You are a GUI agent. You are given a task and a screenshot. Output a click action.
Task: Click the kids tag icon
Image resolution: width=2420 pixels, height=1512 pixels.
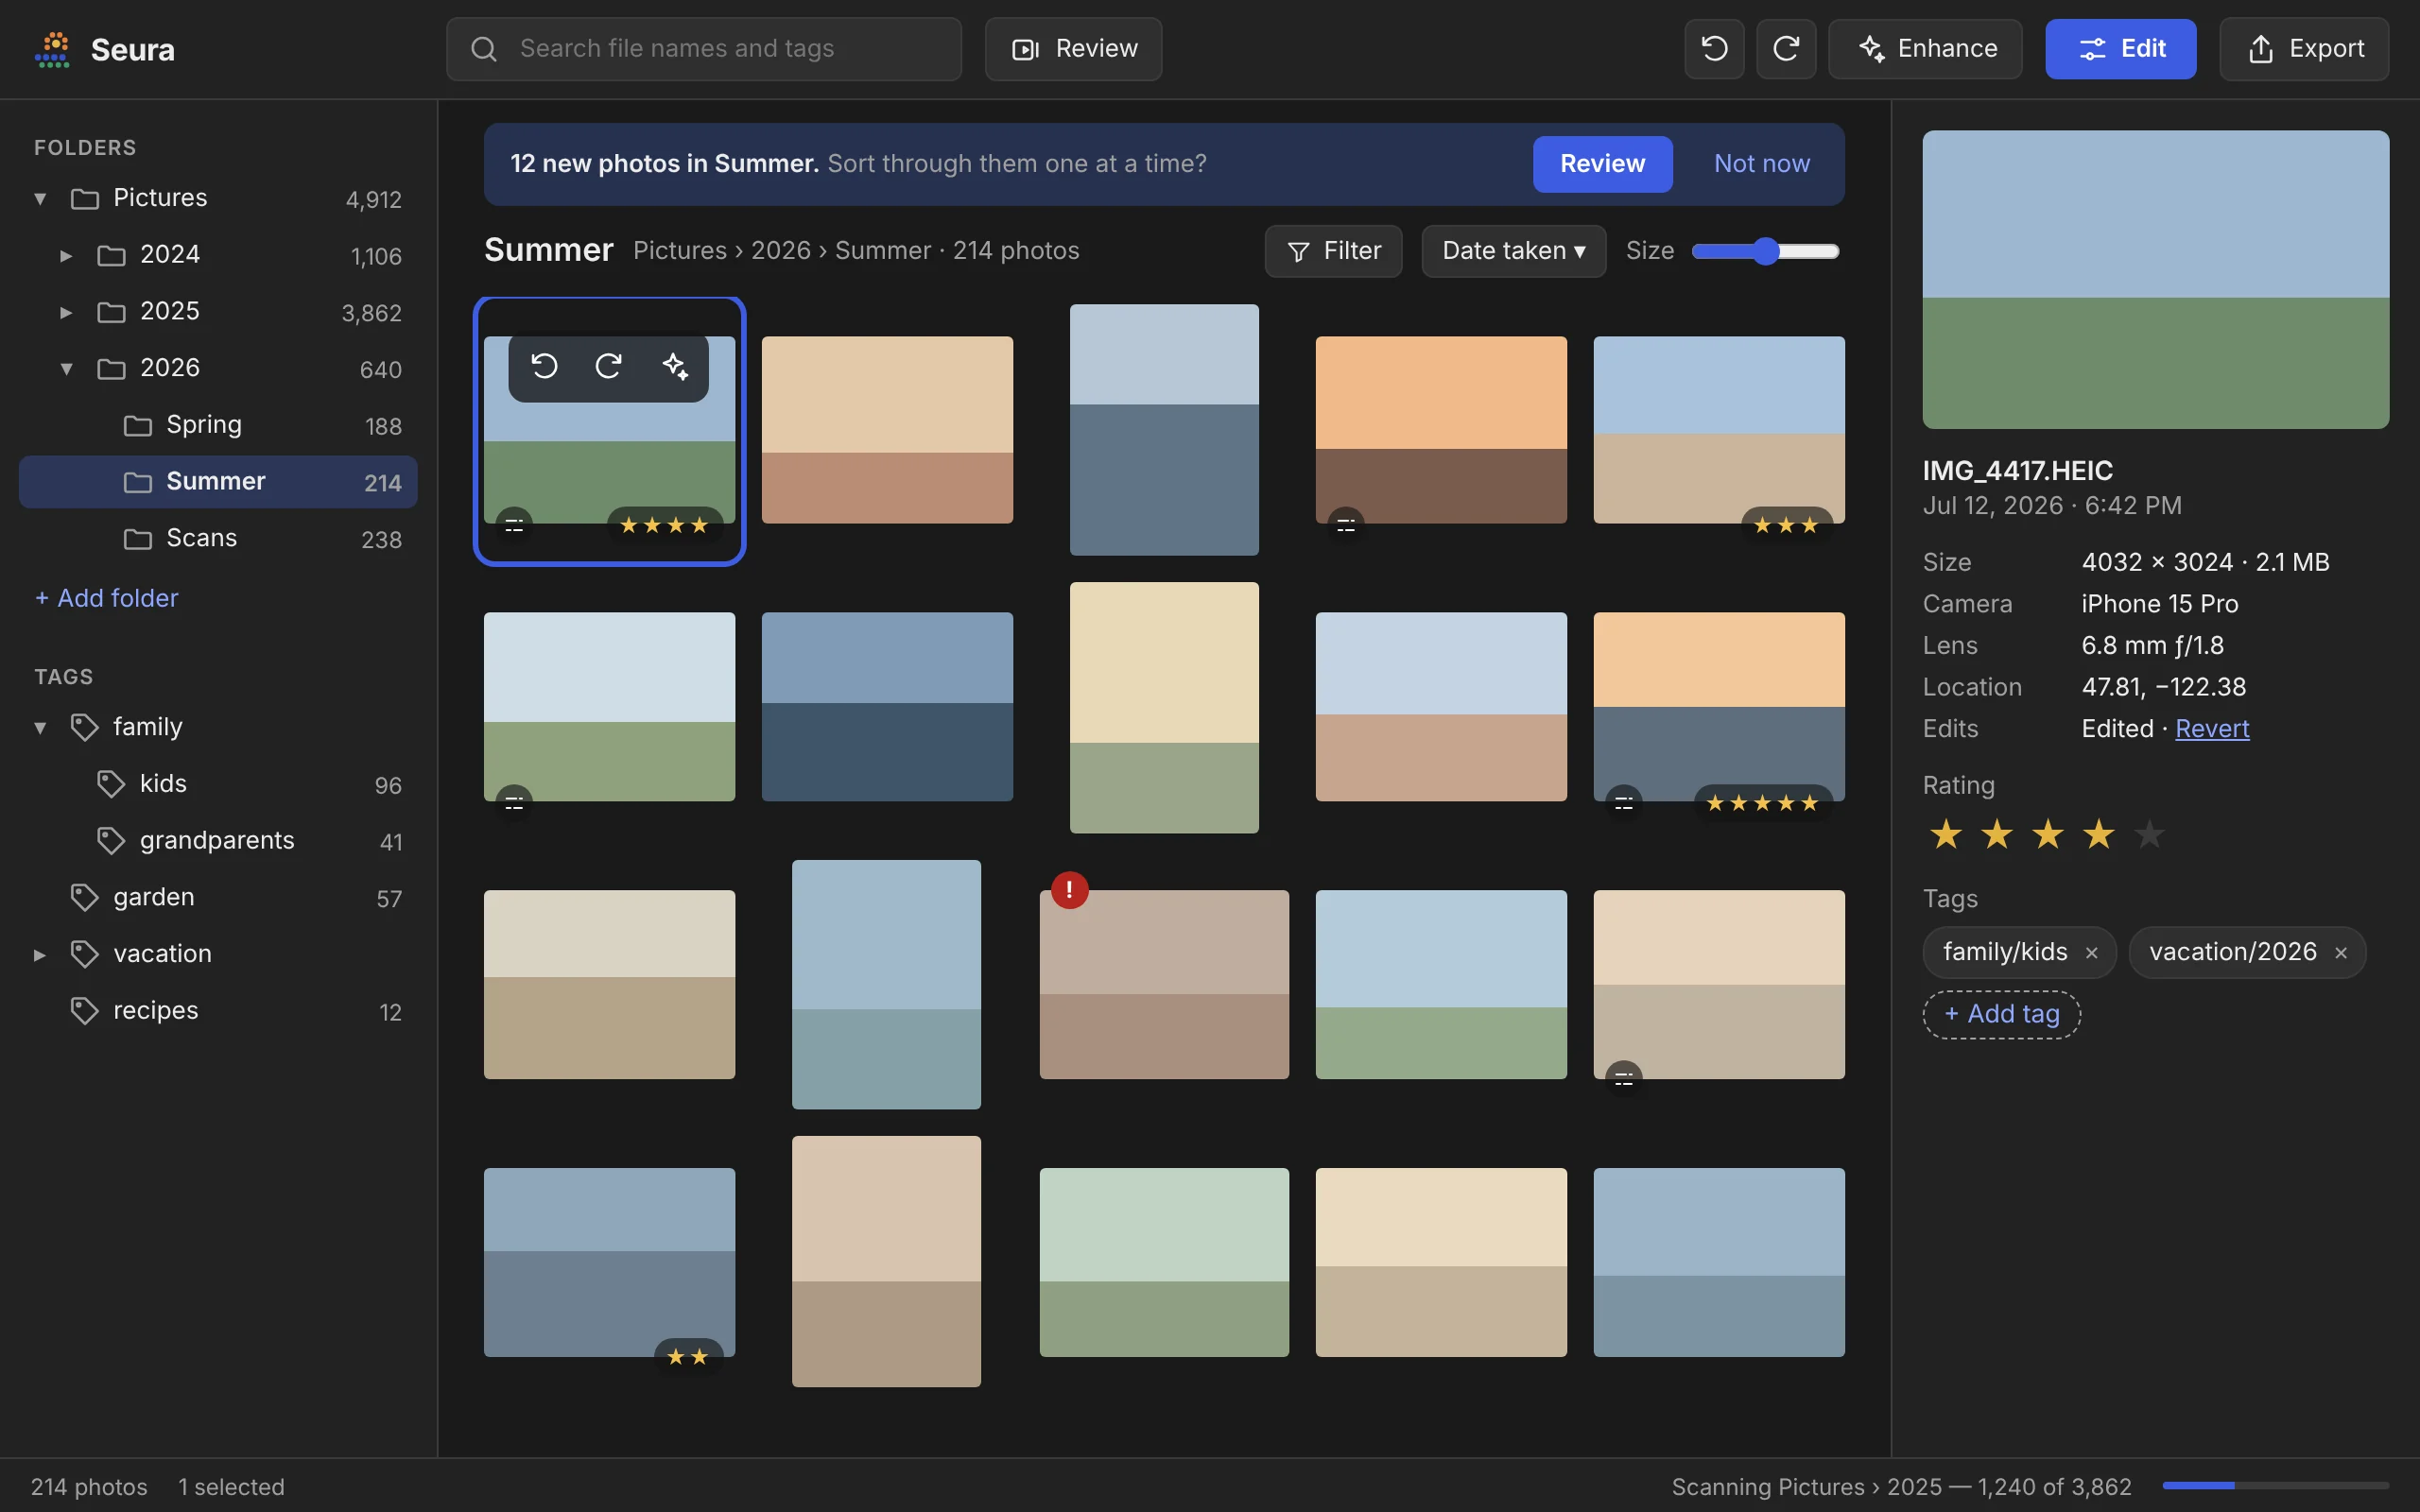pyautogui.click(x=111, y=784)
